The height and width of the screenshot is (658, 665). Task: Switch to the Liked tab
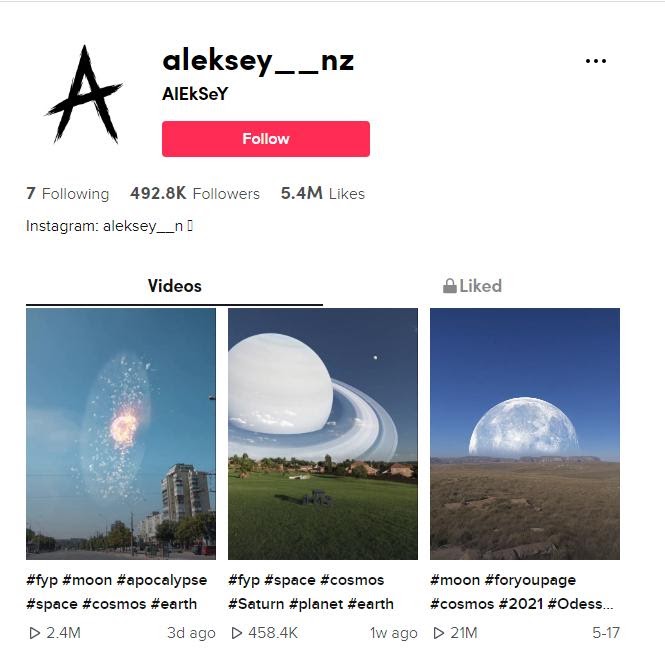pyautogui.click(x=472, y=286)
